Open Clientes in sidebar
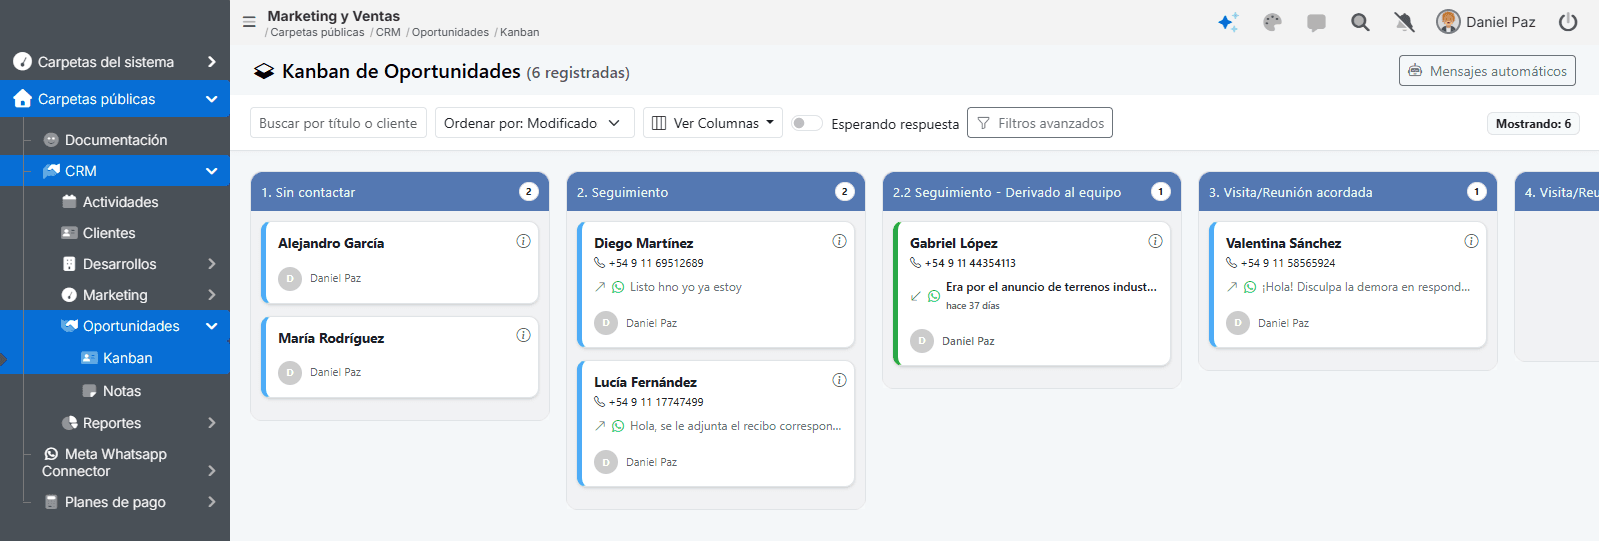 pos(109,233)
